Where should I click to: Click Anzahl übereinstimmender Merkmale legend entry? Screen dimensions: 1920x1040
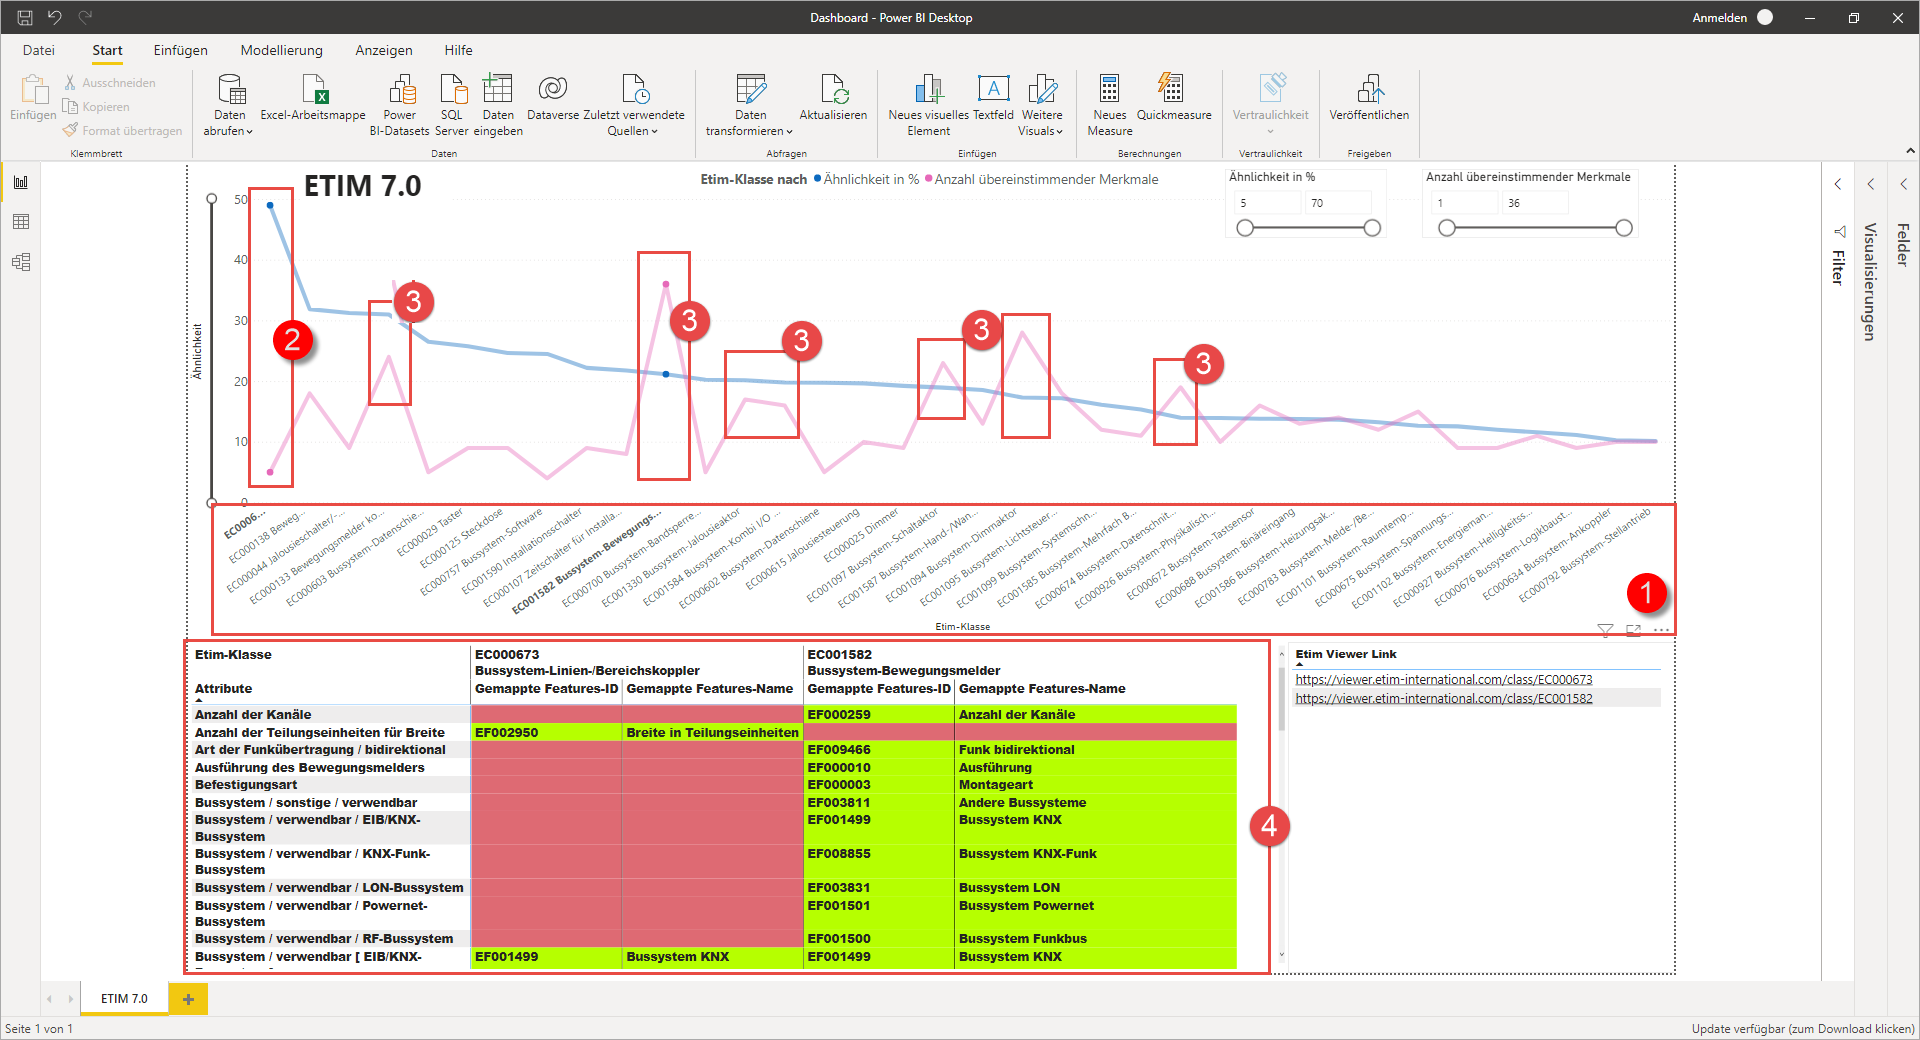1042,180
